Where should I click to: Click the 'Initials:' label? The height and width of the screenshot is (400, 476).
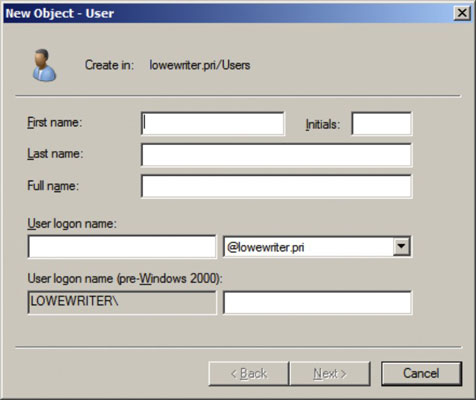point(323,124)
